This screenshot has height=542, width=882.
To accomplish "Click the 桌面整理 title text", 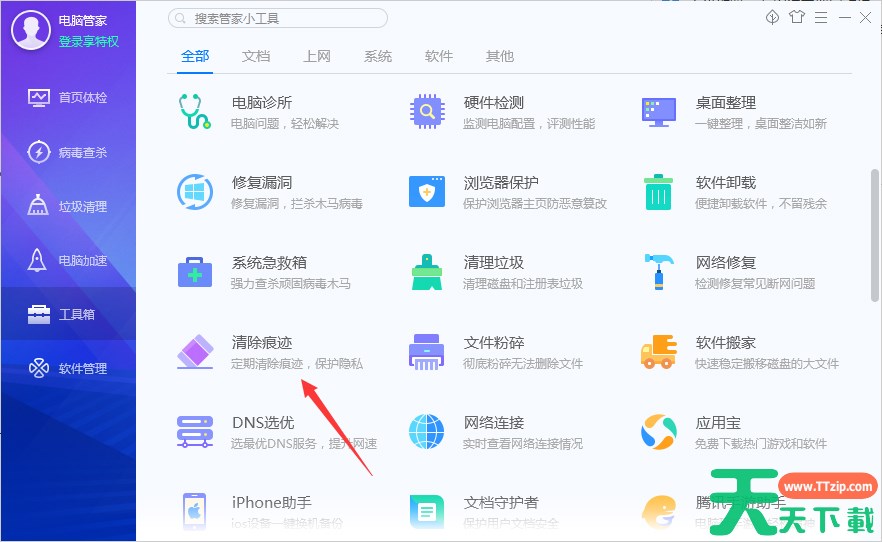I will click(x=726, y=103).
